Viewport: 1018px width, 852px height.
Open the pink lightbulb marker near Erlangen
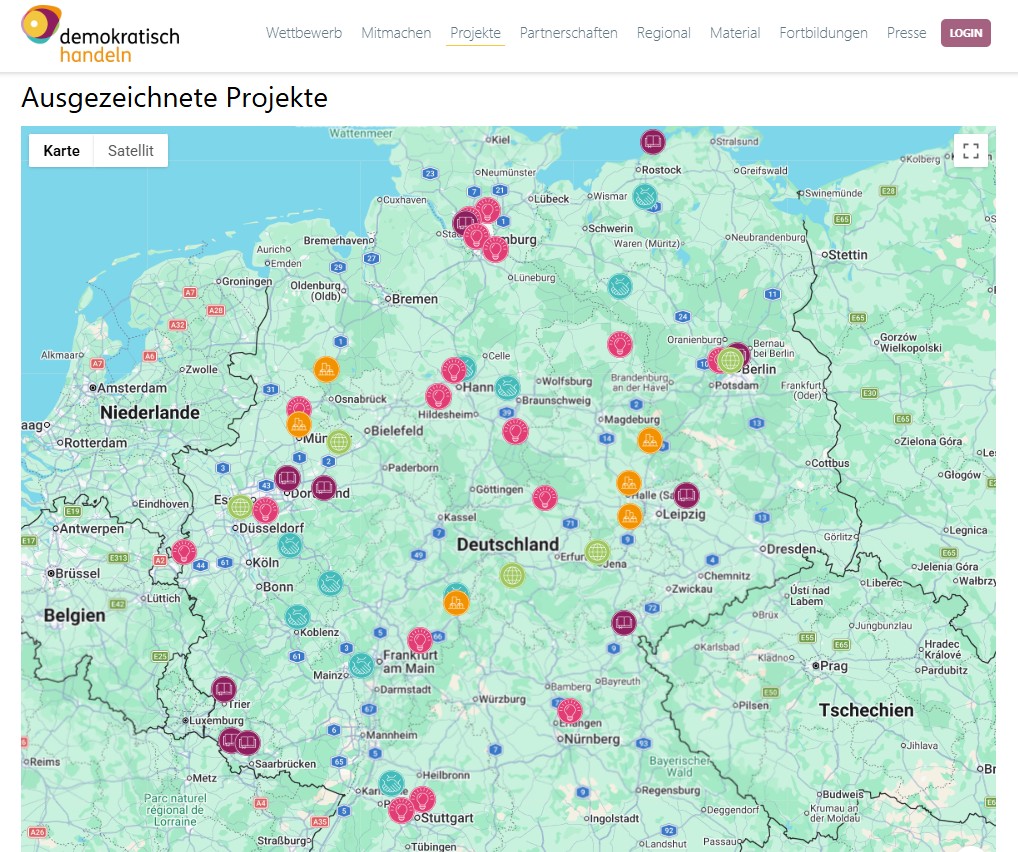point(570,711)
